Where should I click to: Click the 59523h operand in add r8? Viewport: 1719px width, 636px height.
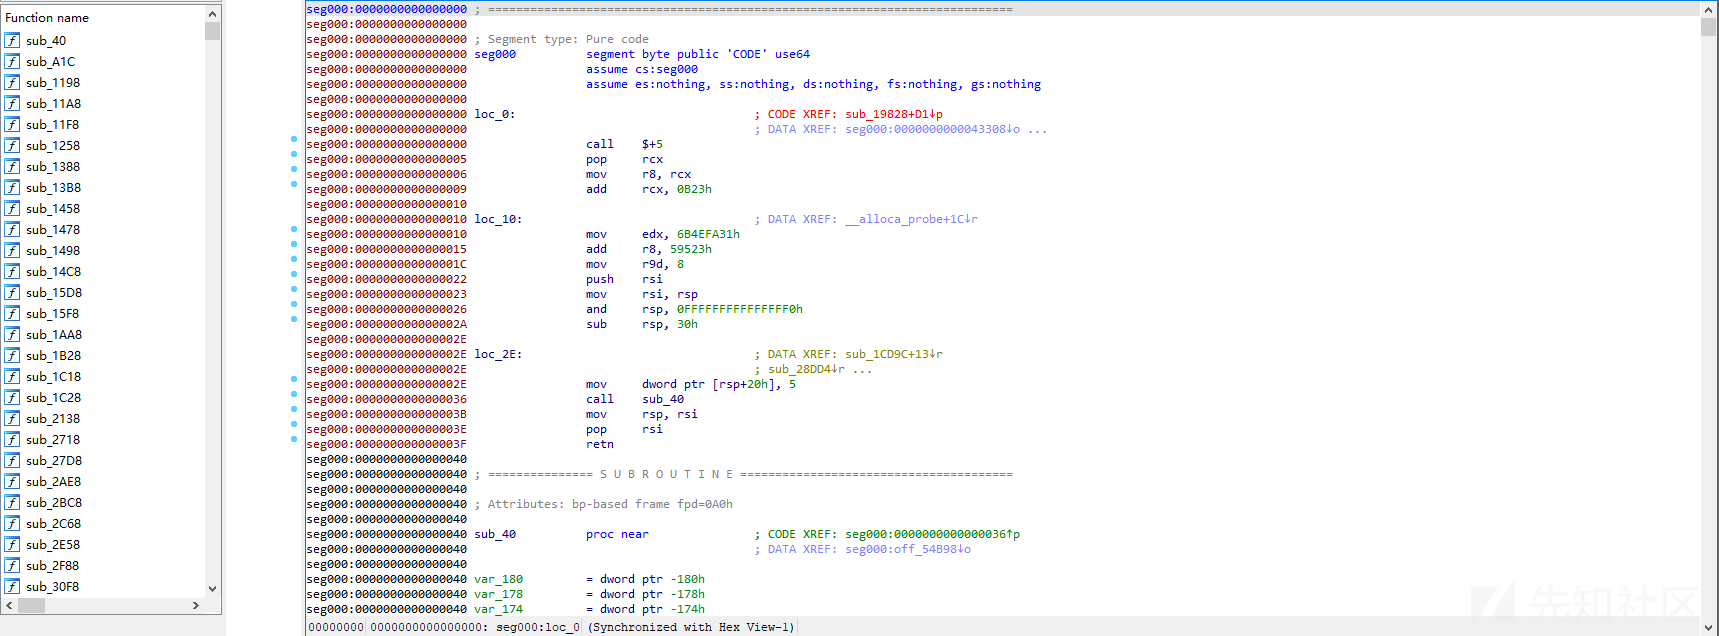click(691, 249)
